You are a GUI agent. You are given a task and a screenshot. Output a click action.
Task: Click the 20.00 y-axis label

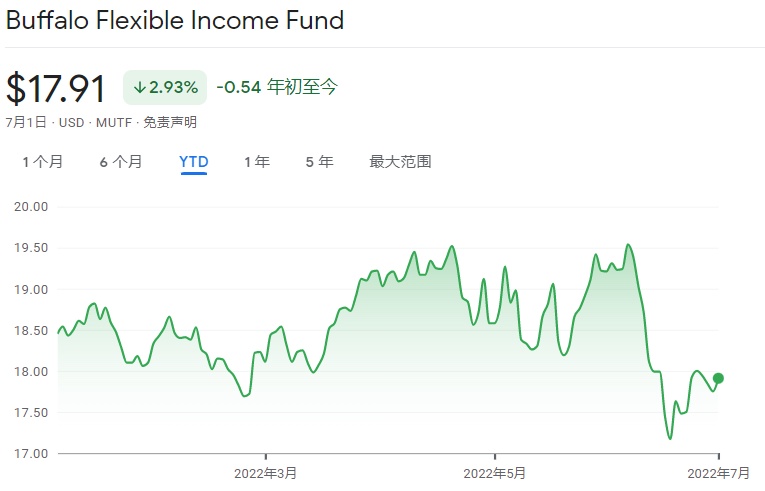(30, 207)
